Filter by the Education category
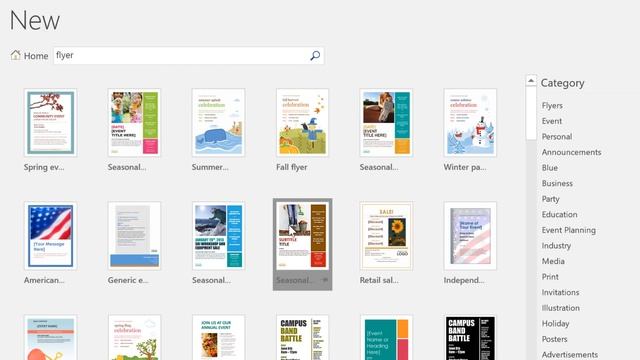This screenshot has width=640, height=360. 559,214
